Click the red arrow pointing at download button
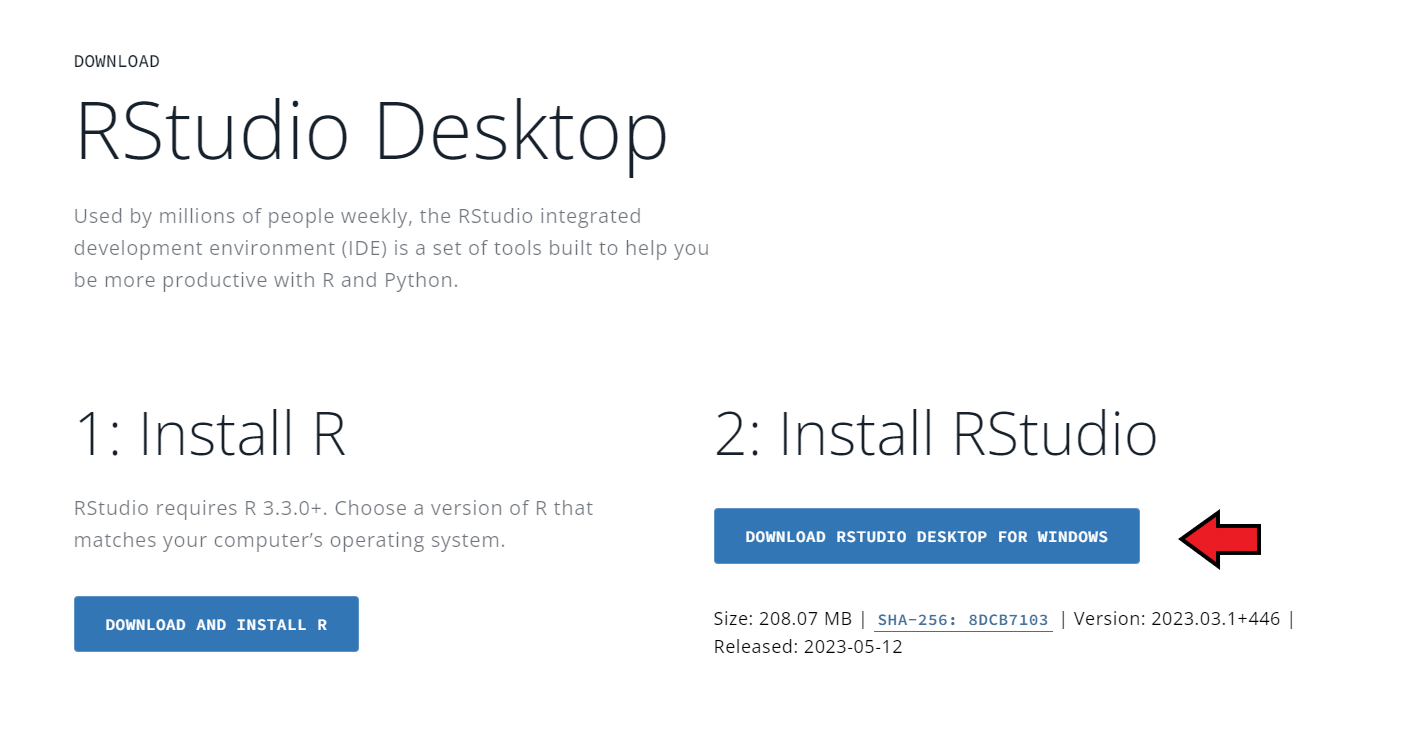The height and width of the screenshot is (733, 1405). 1219,539
